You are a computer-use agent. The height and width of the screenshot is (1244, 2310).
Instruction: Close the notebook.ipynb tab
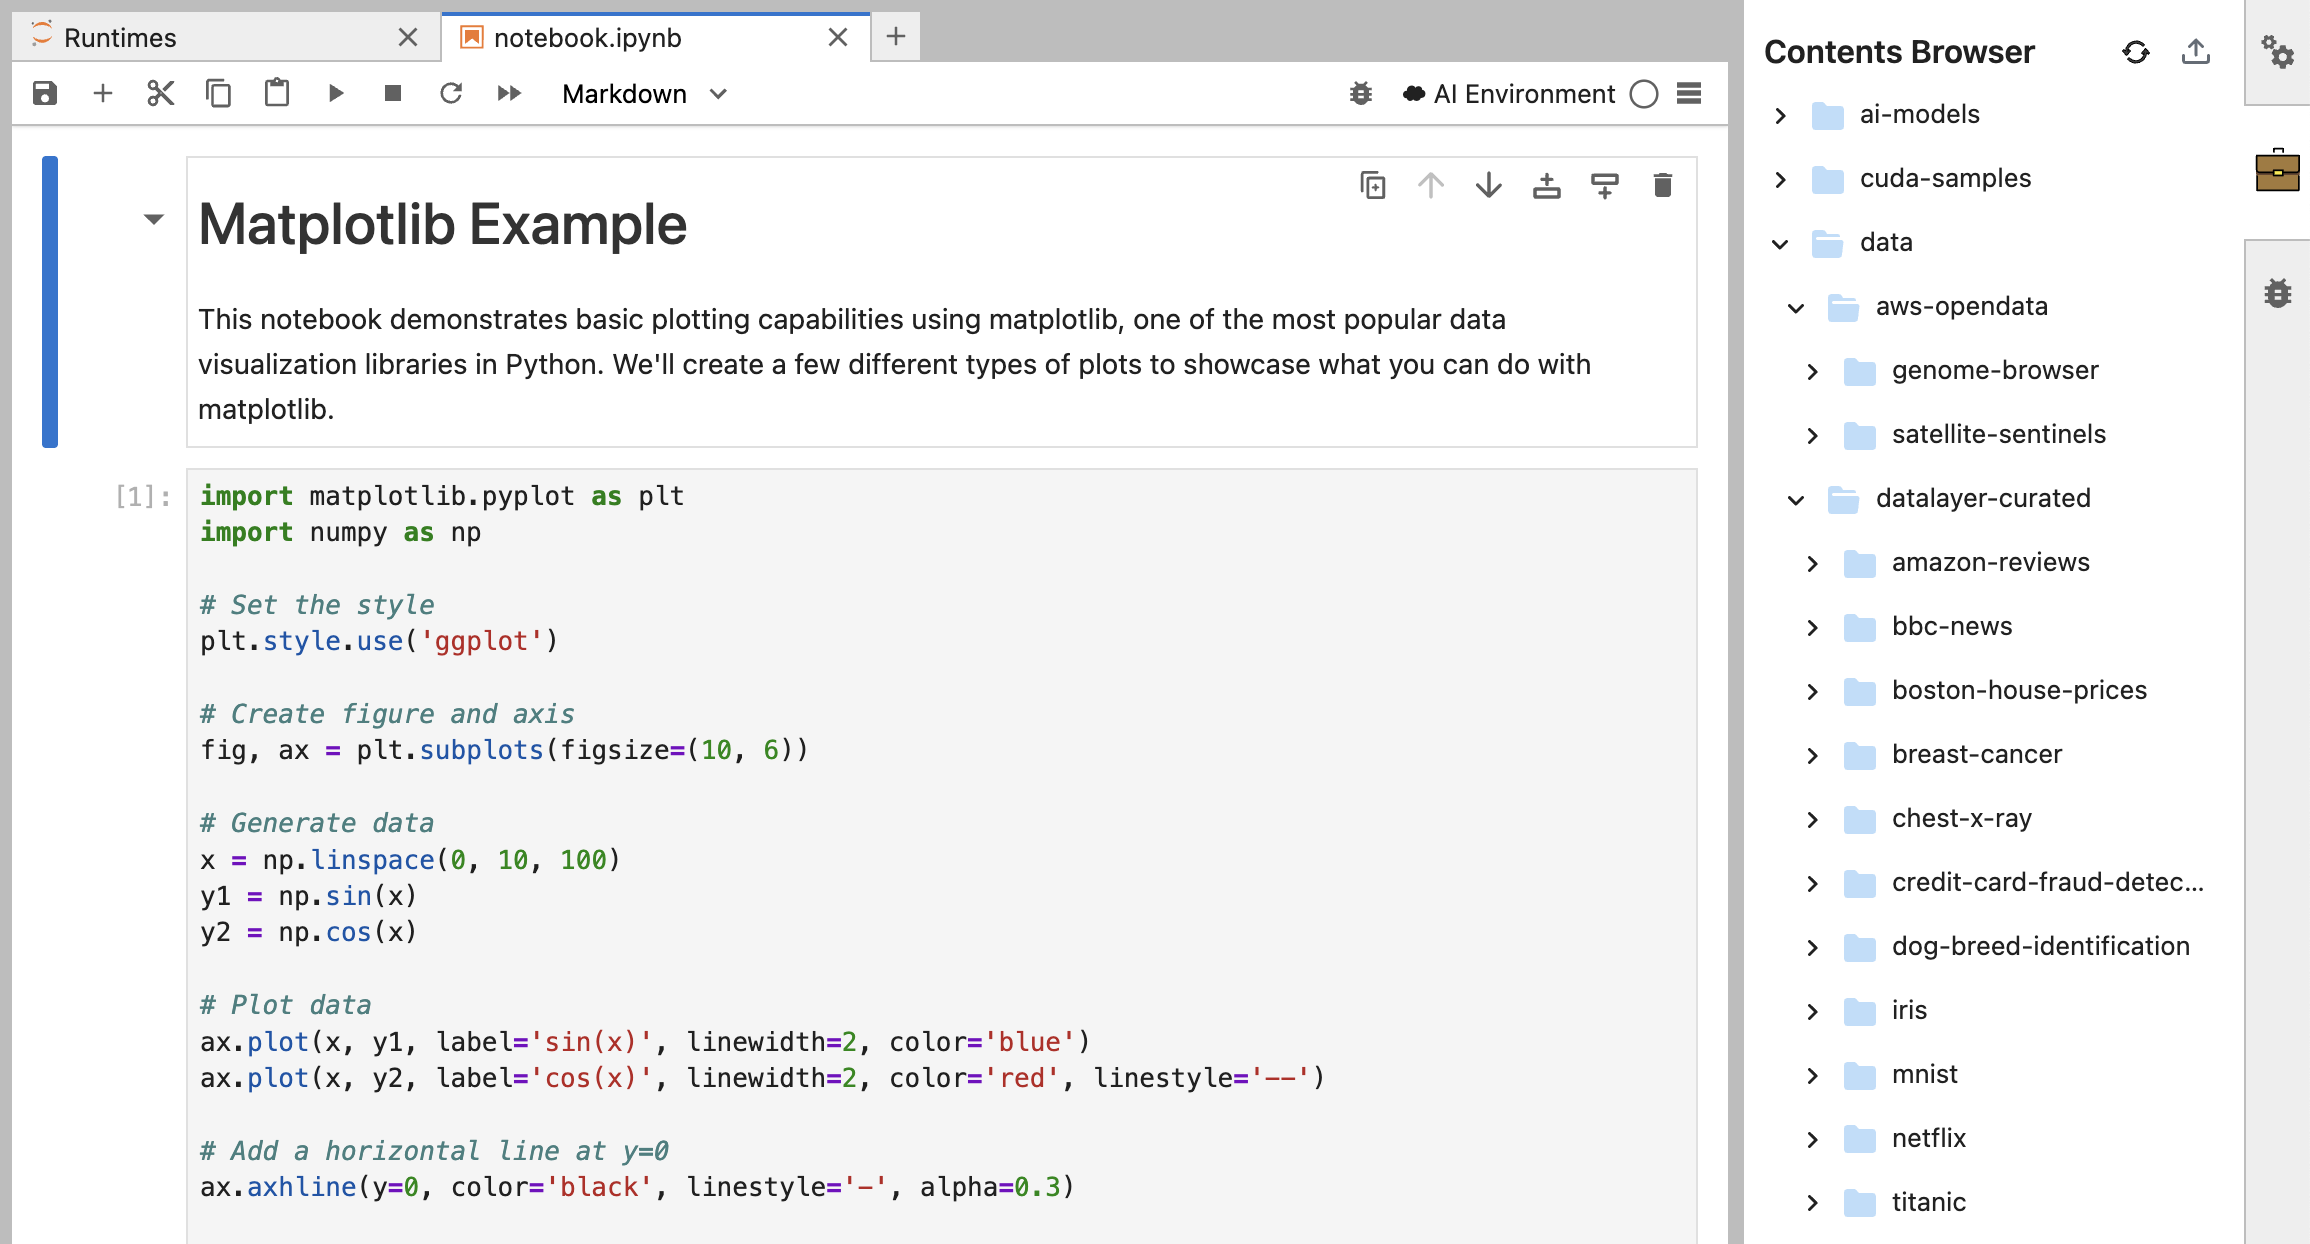[x=838, y=38]
